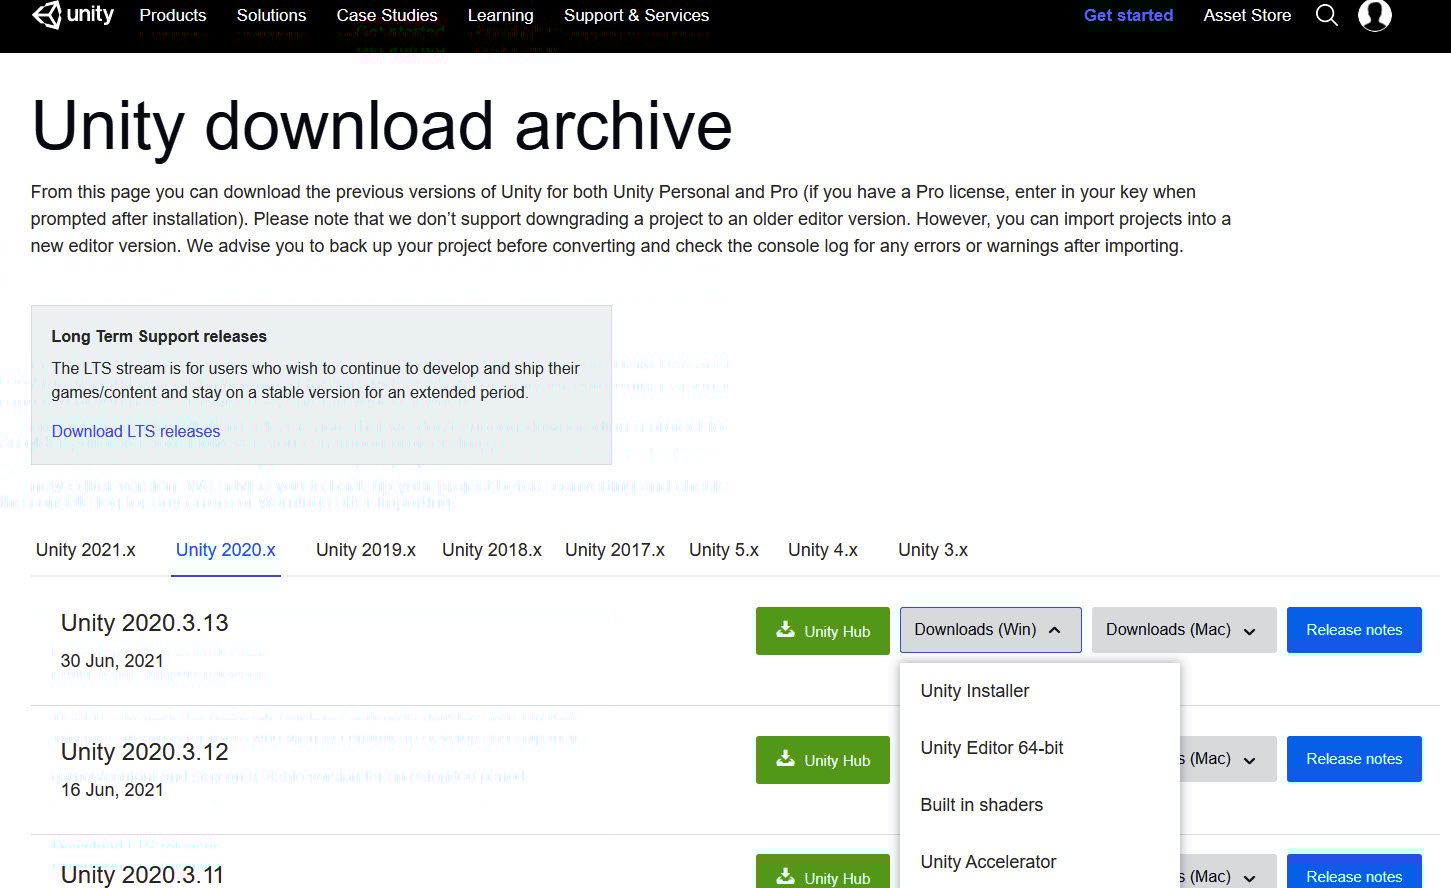This screenshot has width=1451, height=888.
Task: Follow the Download LTS releases link
Action: coord(136,431)
